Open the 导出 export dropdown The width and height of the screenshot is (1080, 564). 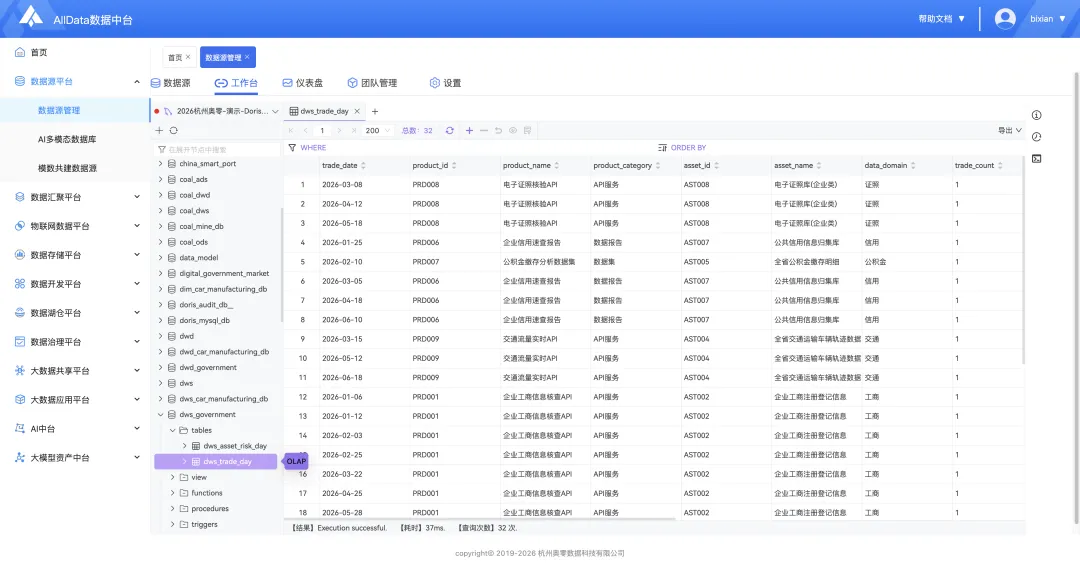pyautogui.click(x=1010, y=131)
